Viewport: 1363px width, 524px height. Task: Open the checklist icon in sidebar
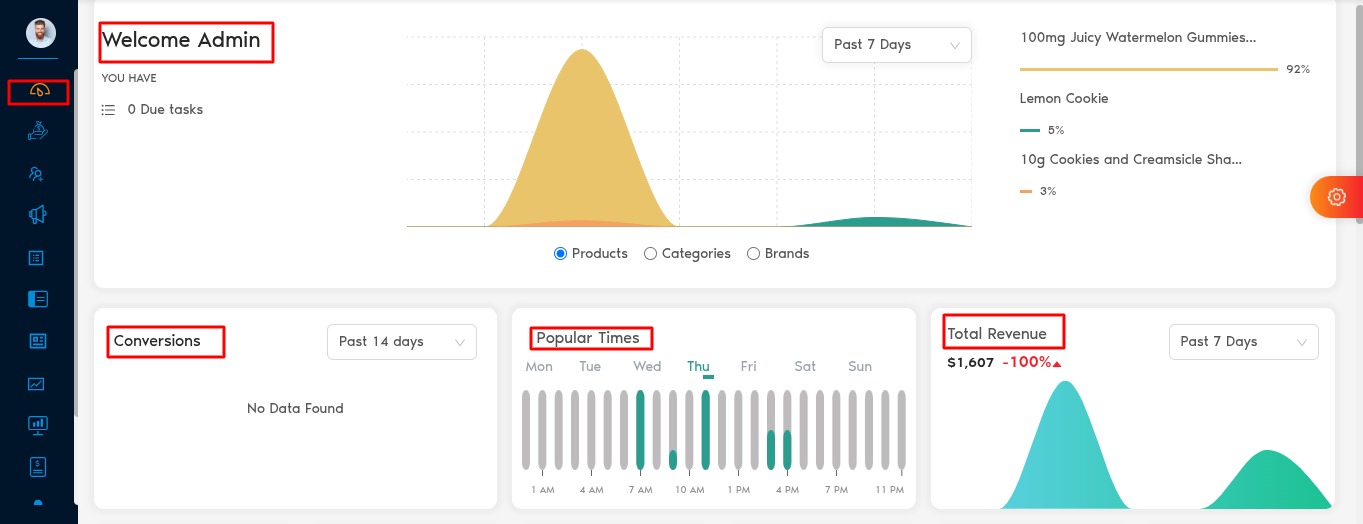(x=37, y=257)
